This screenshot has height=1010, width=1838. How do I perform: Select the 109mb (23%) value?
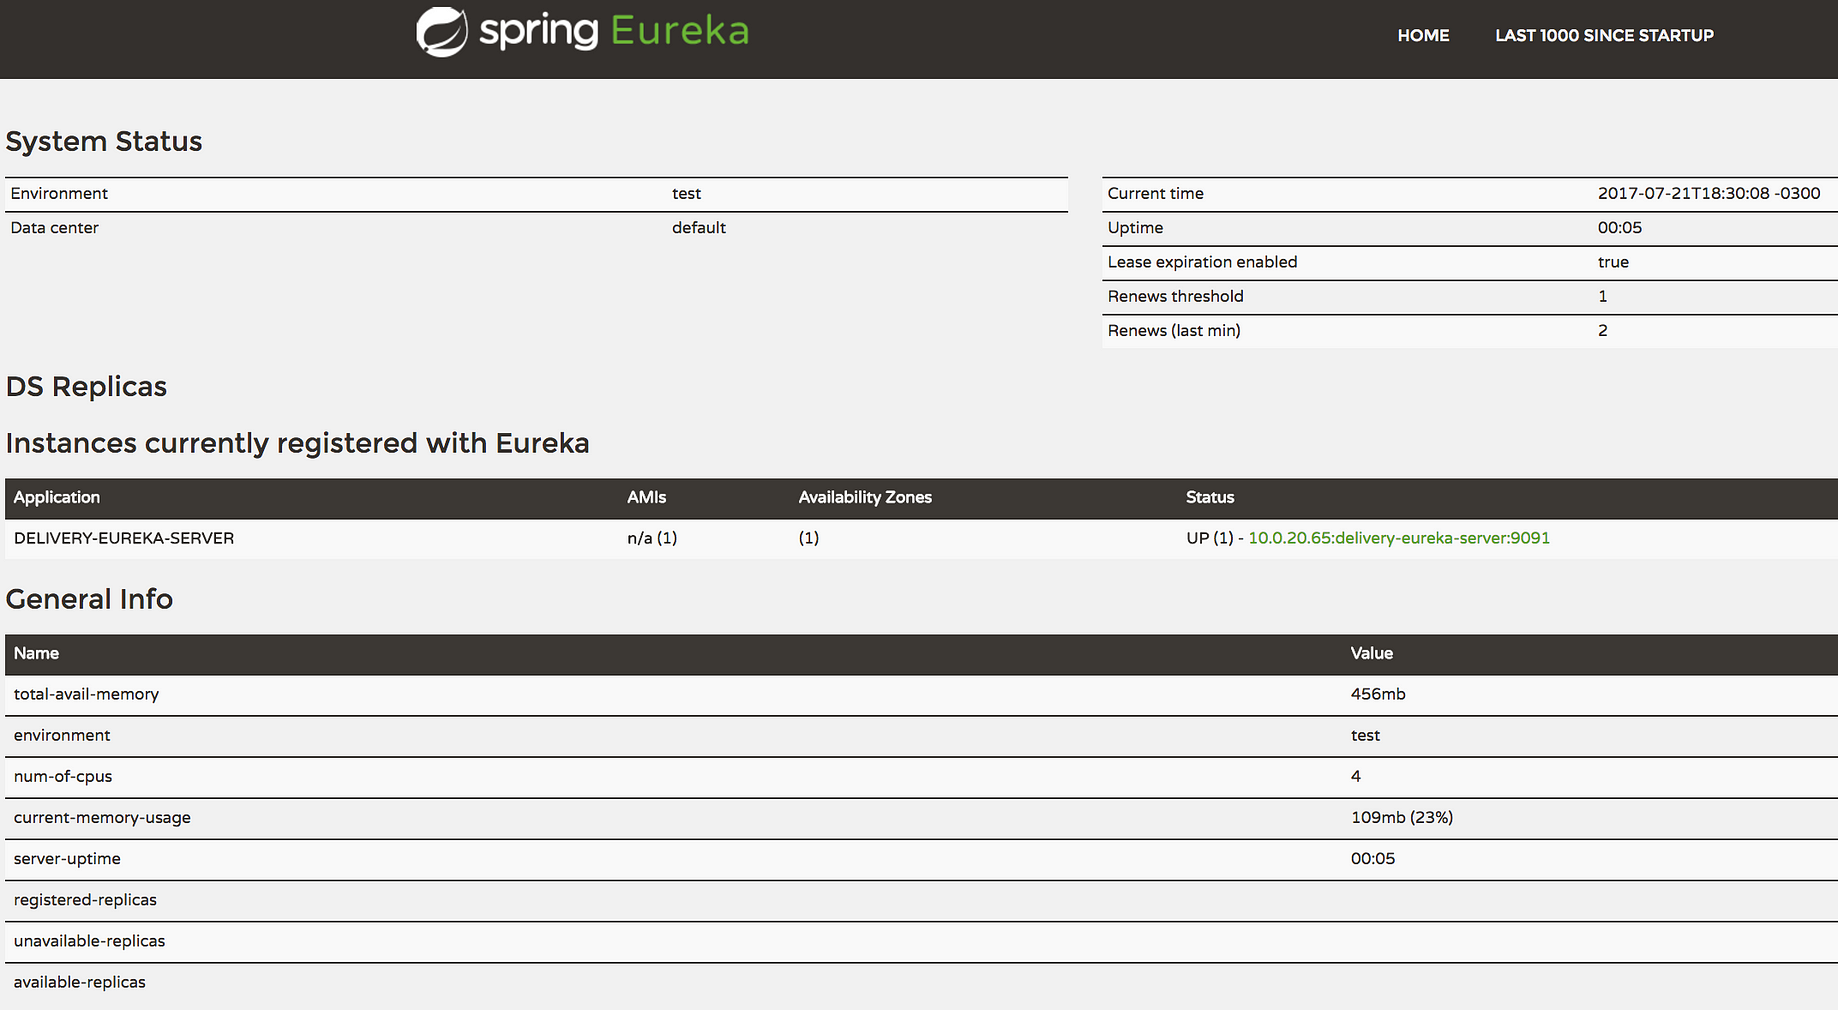click(x=1402, y=818)
